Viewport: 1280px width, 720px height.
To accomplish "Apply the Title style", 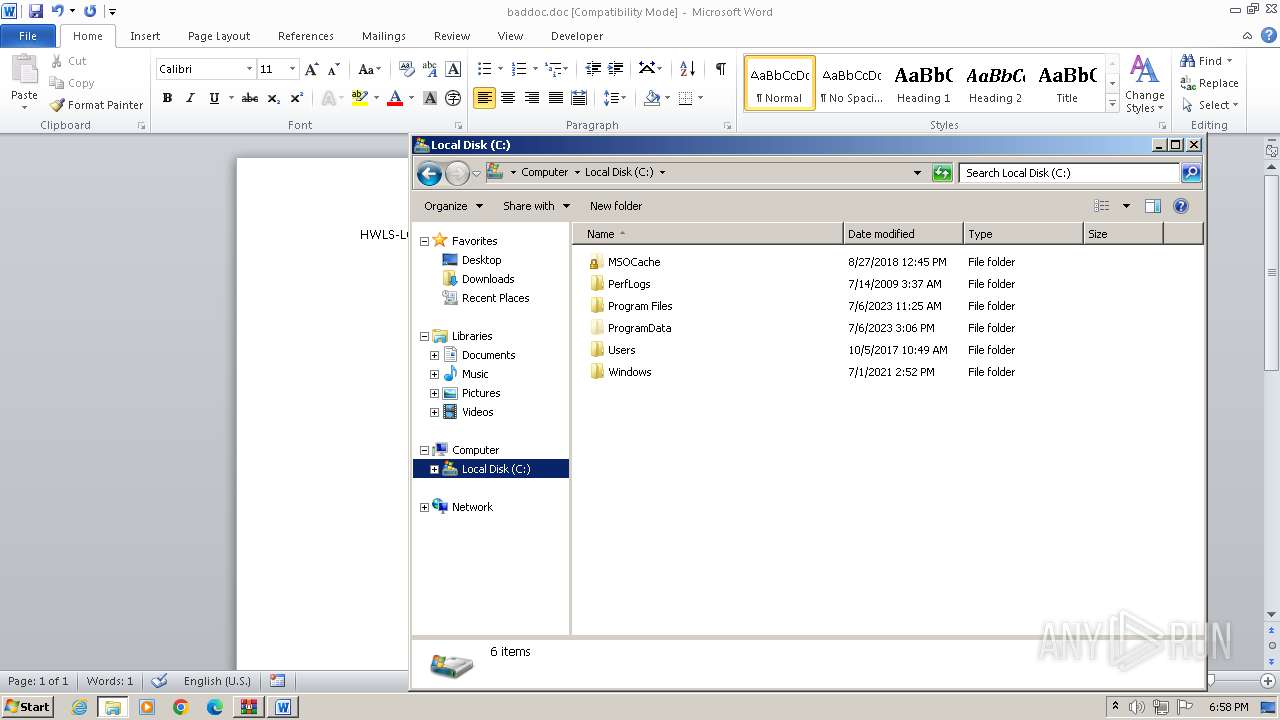I will click(x=1067, y=83).
